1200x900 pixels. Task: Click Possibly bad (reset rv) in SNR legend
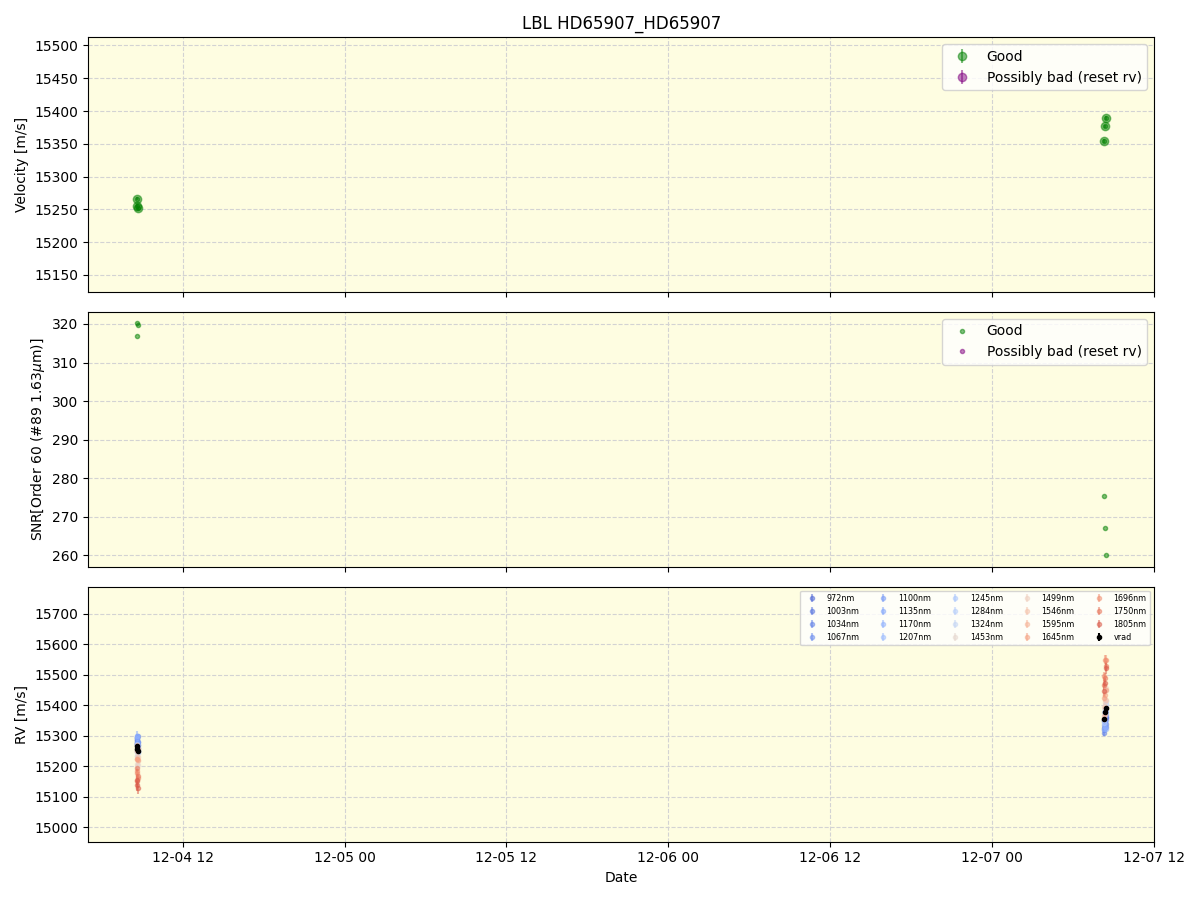point(1064,351)
